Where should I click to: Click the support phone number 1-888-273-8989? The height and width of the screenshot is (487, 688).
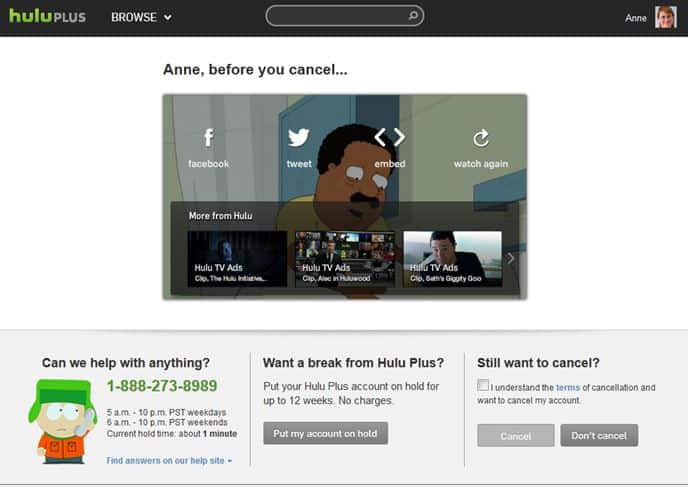coord(162,386)
